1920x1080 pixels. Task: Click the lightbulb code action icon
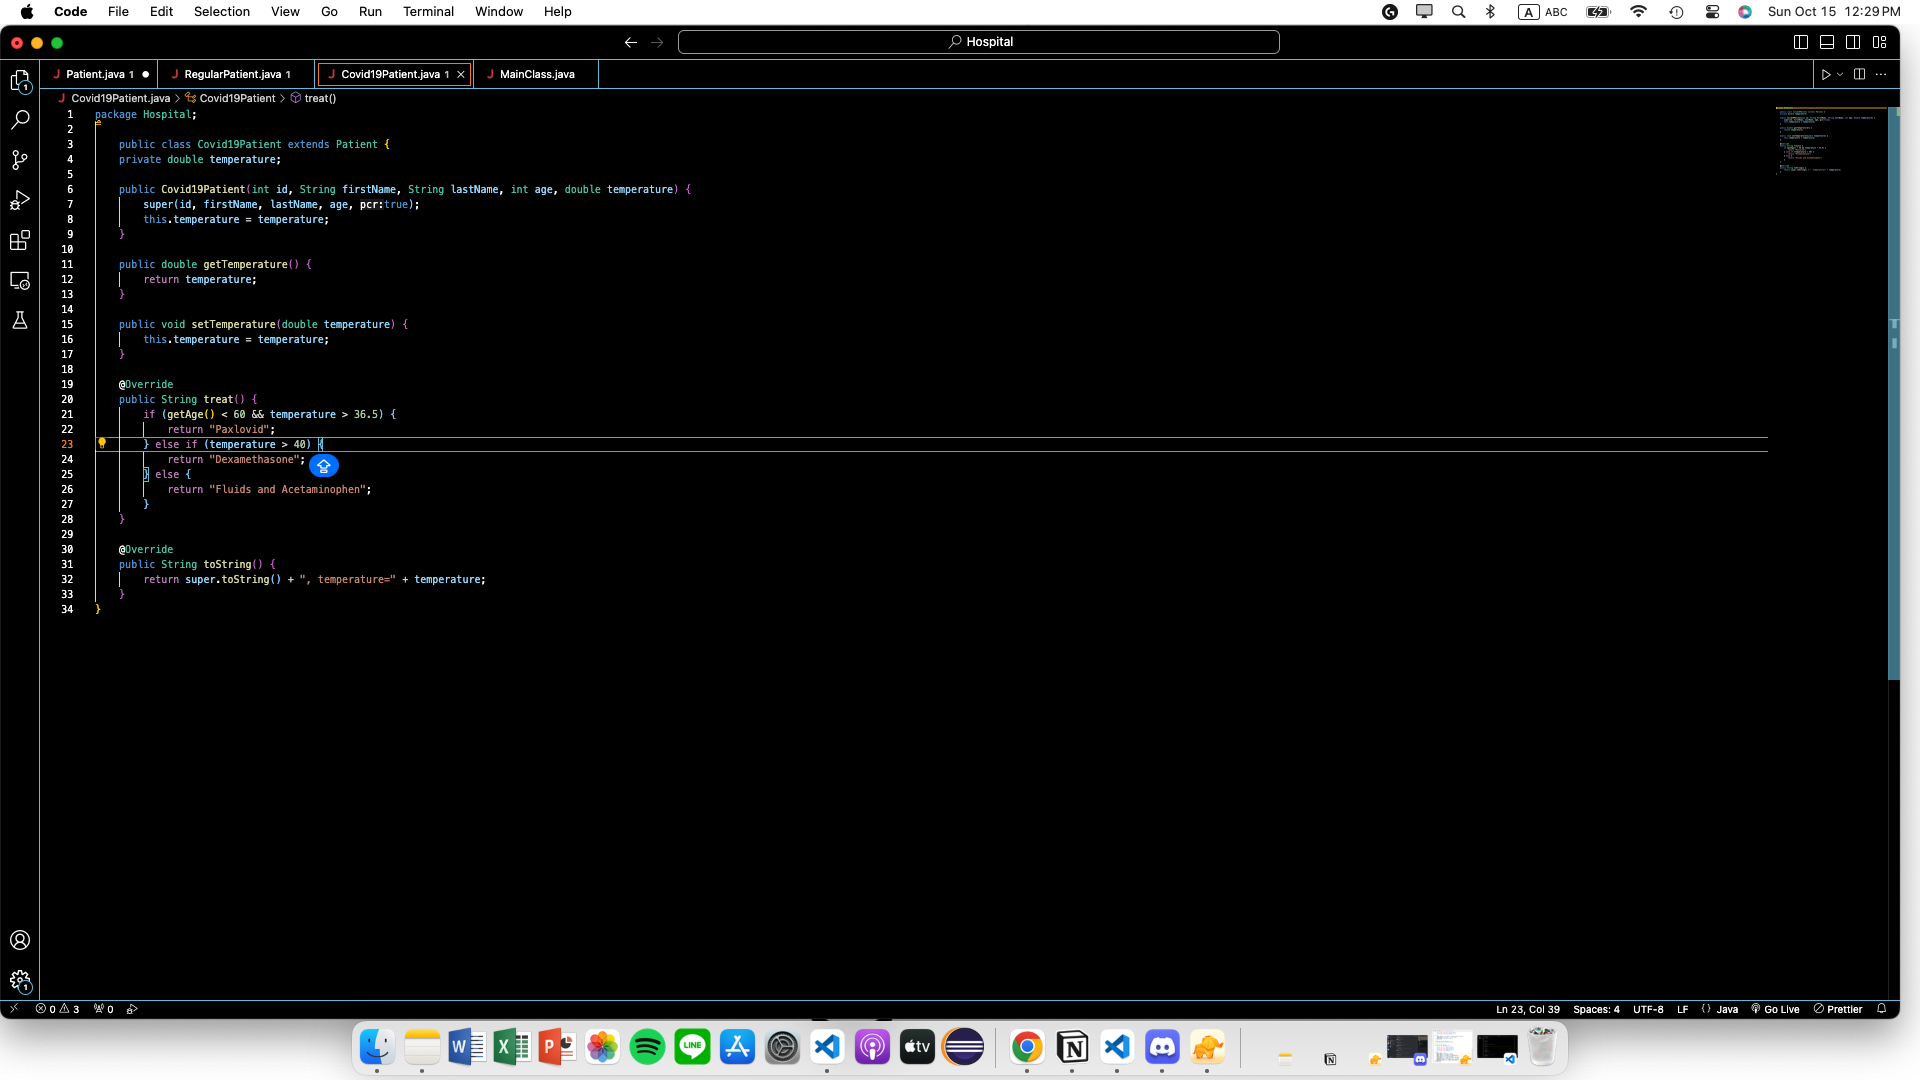(102, 443)
